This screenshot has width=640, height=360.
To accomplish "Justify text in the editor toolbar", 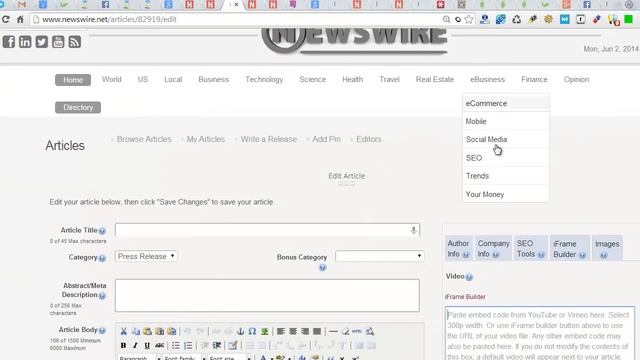I will (317, 331).
